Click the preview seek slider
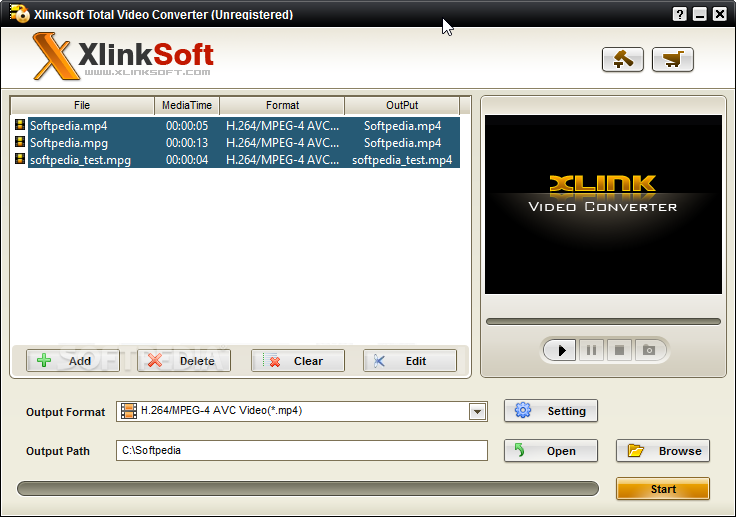Viewport: 736px width, 517px height. pyautogui.click(x=603, y=322)
